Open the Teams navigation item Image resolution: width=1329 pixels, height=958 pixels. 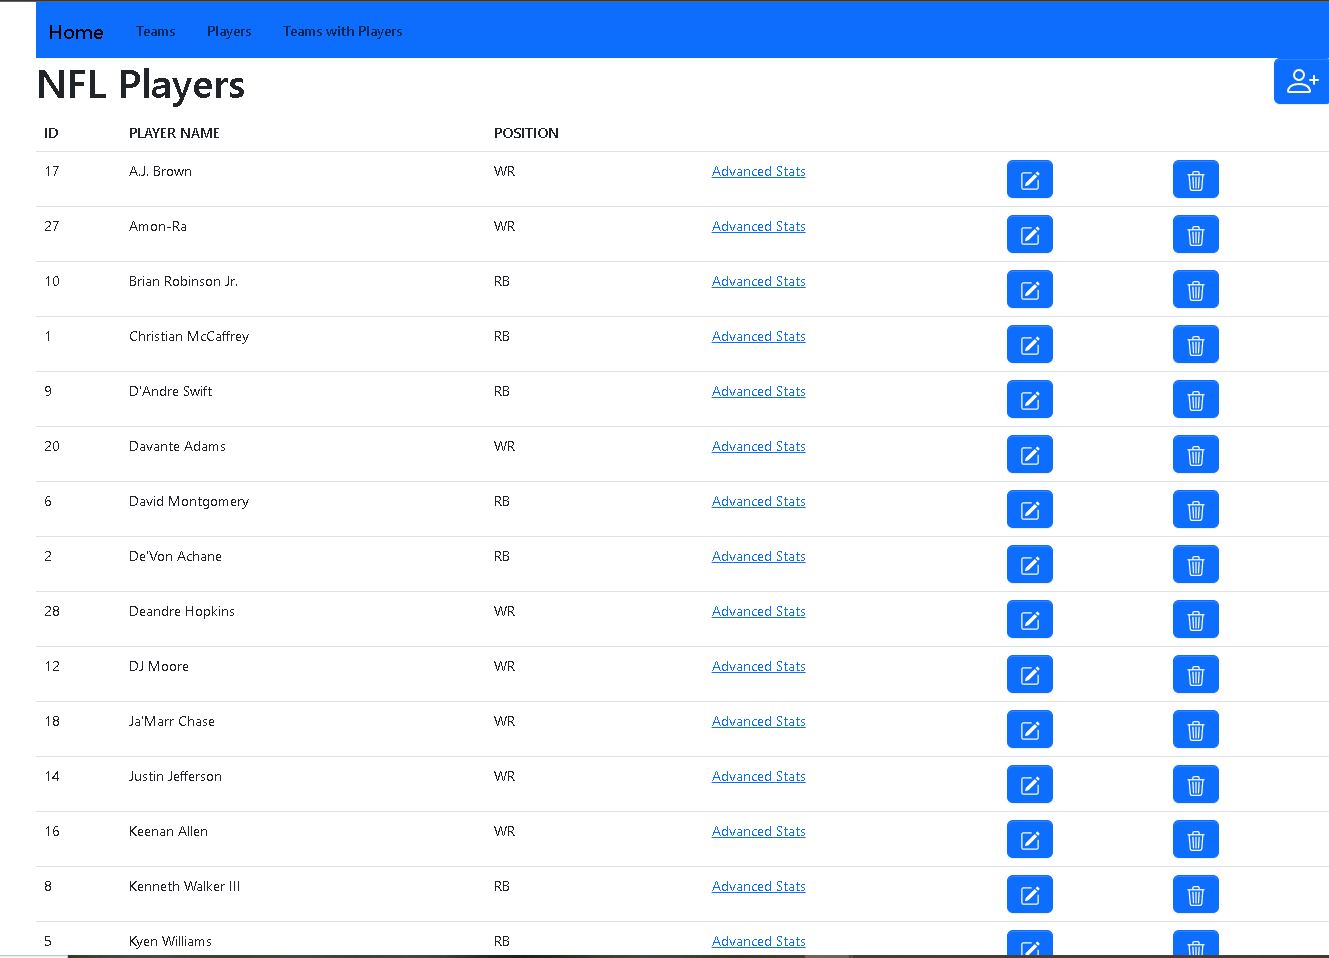click(x=155, y=32)
